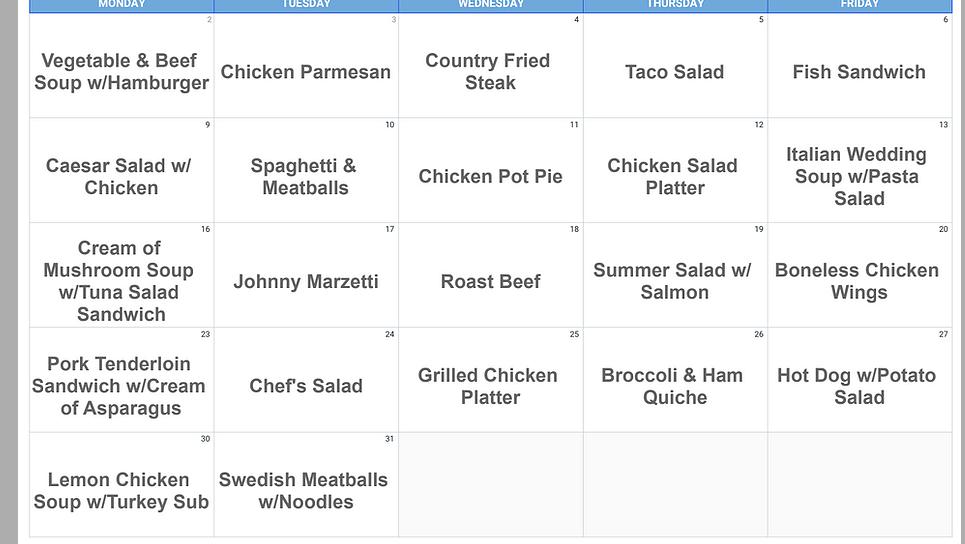Click Italian Wedding Soup w/Pasta Salad
965x544 pixels.
859,177
